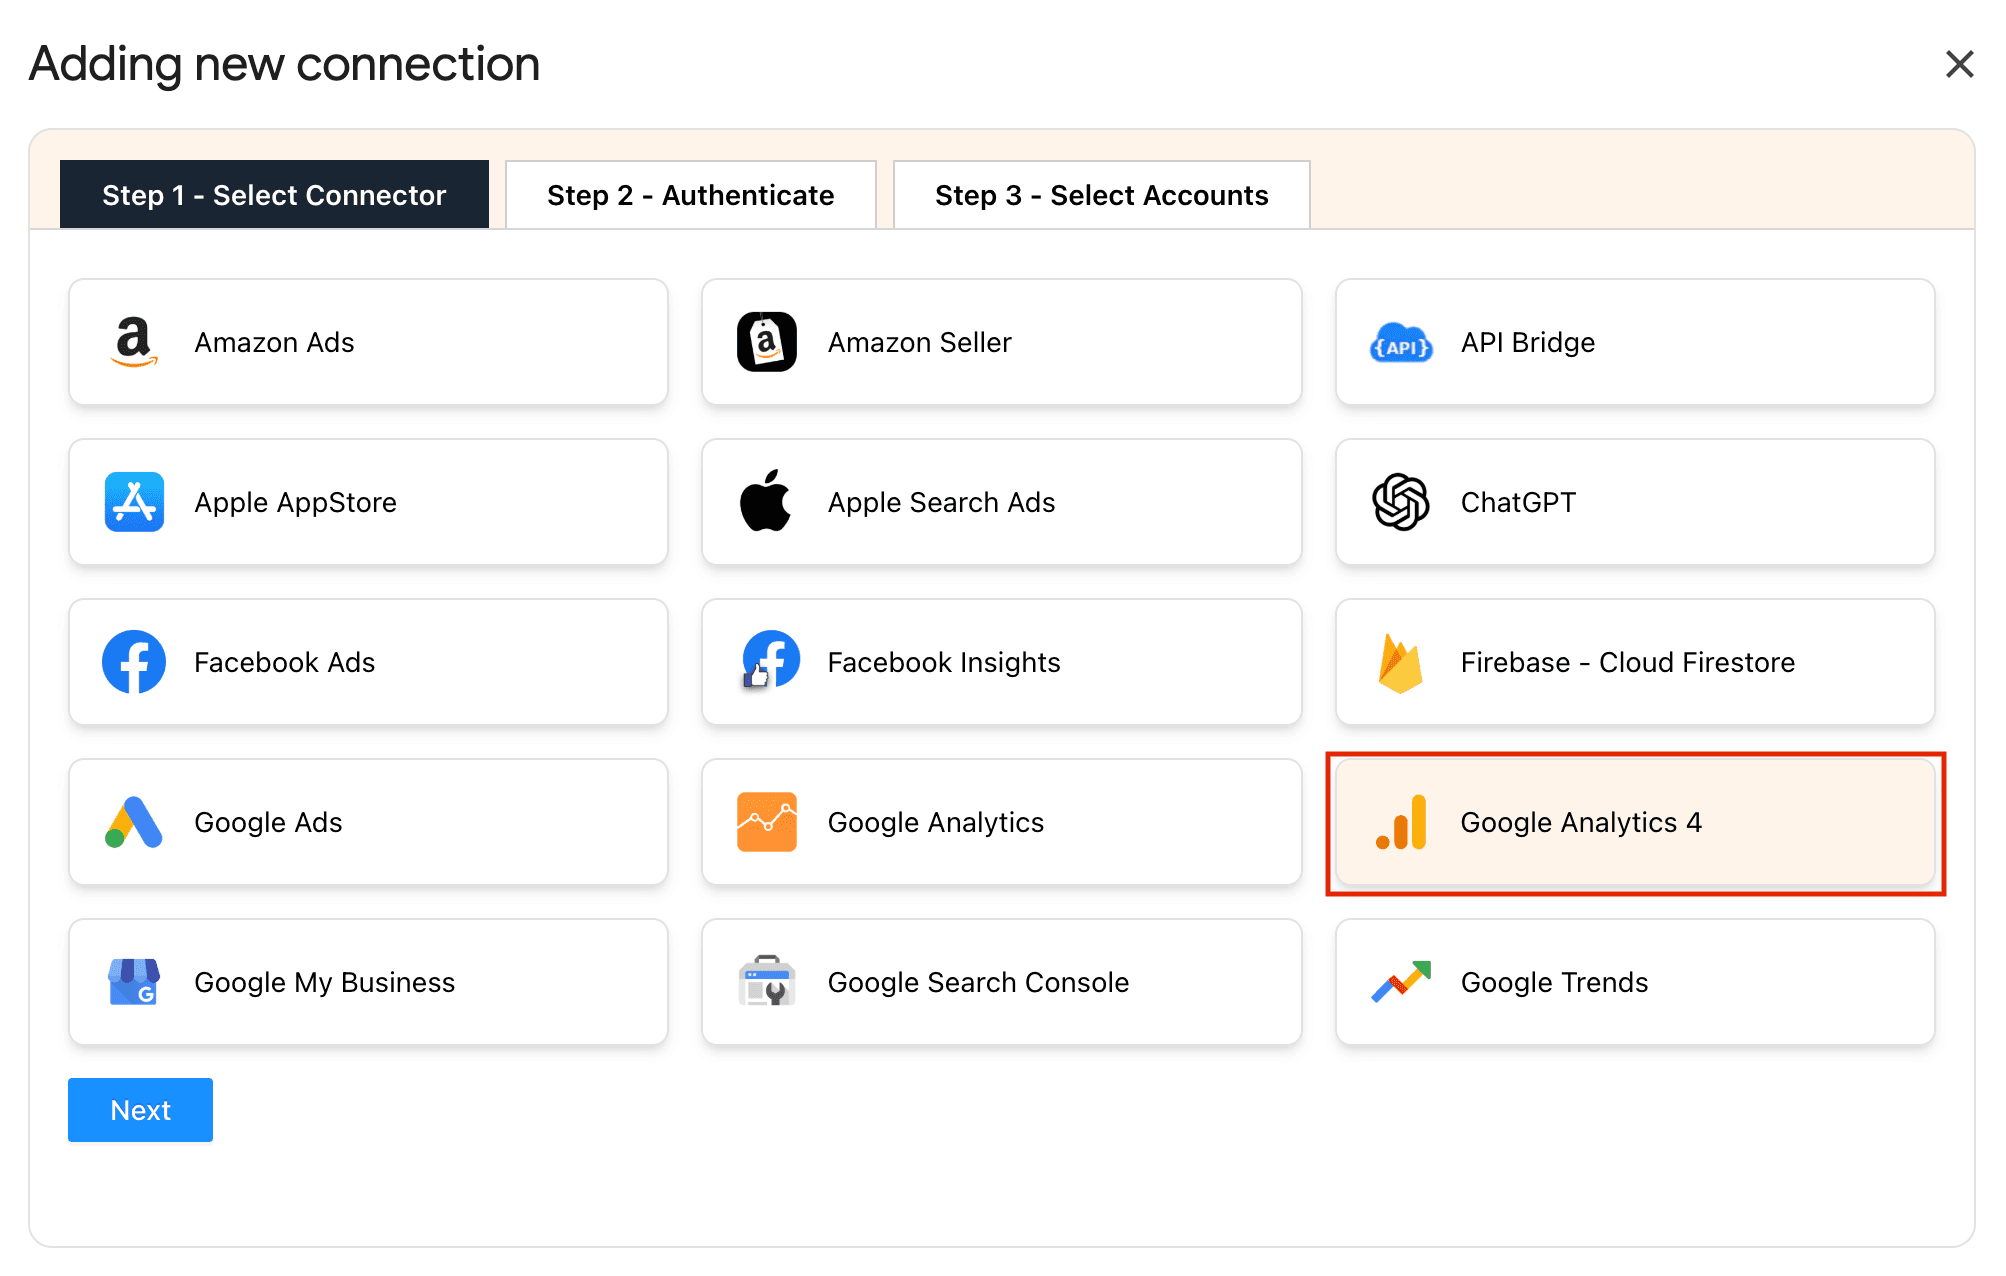
Task: Select the Facebook Insights thumbs-up icon
Action: (768, 662)
